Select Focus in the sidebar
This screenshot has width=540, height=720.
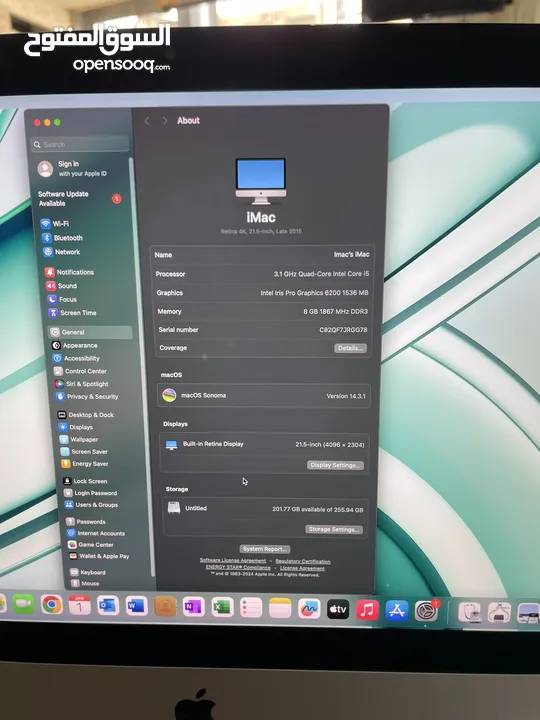62,299
